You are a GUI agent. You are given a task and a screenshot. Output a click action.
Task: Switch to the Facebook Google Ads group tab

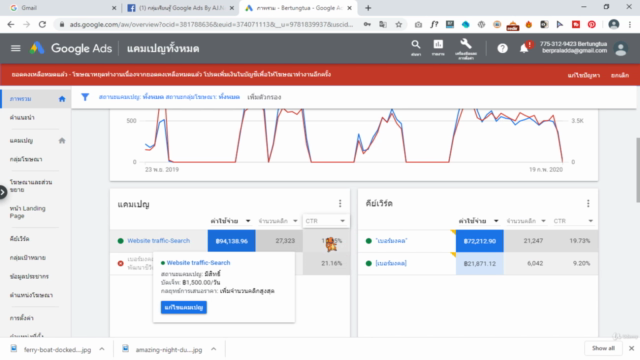pos(180,8)
